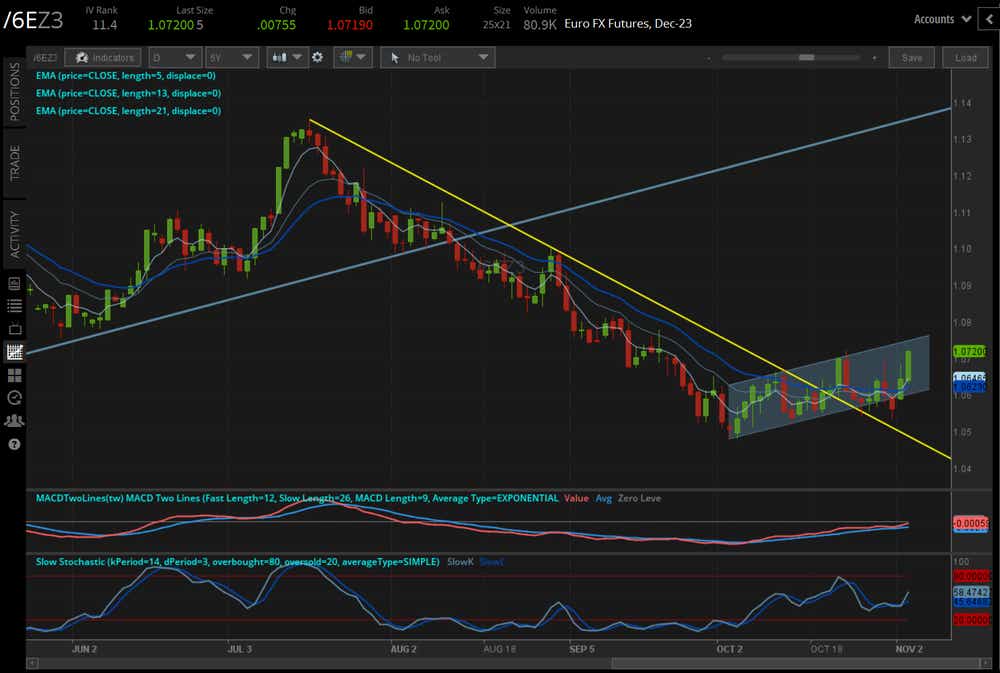
Task: Click the OCT 2 date axis label
Action: pos(730,649)
